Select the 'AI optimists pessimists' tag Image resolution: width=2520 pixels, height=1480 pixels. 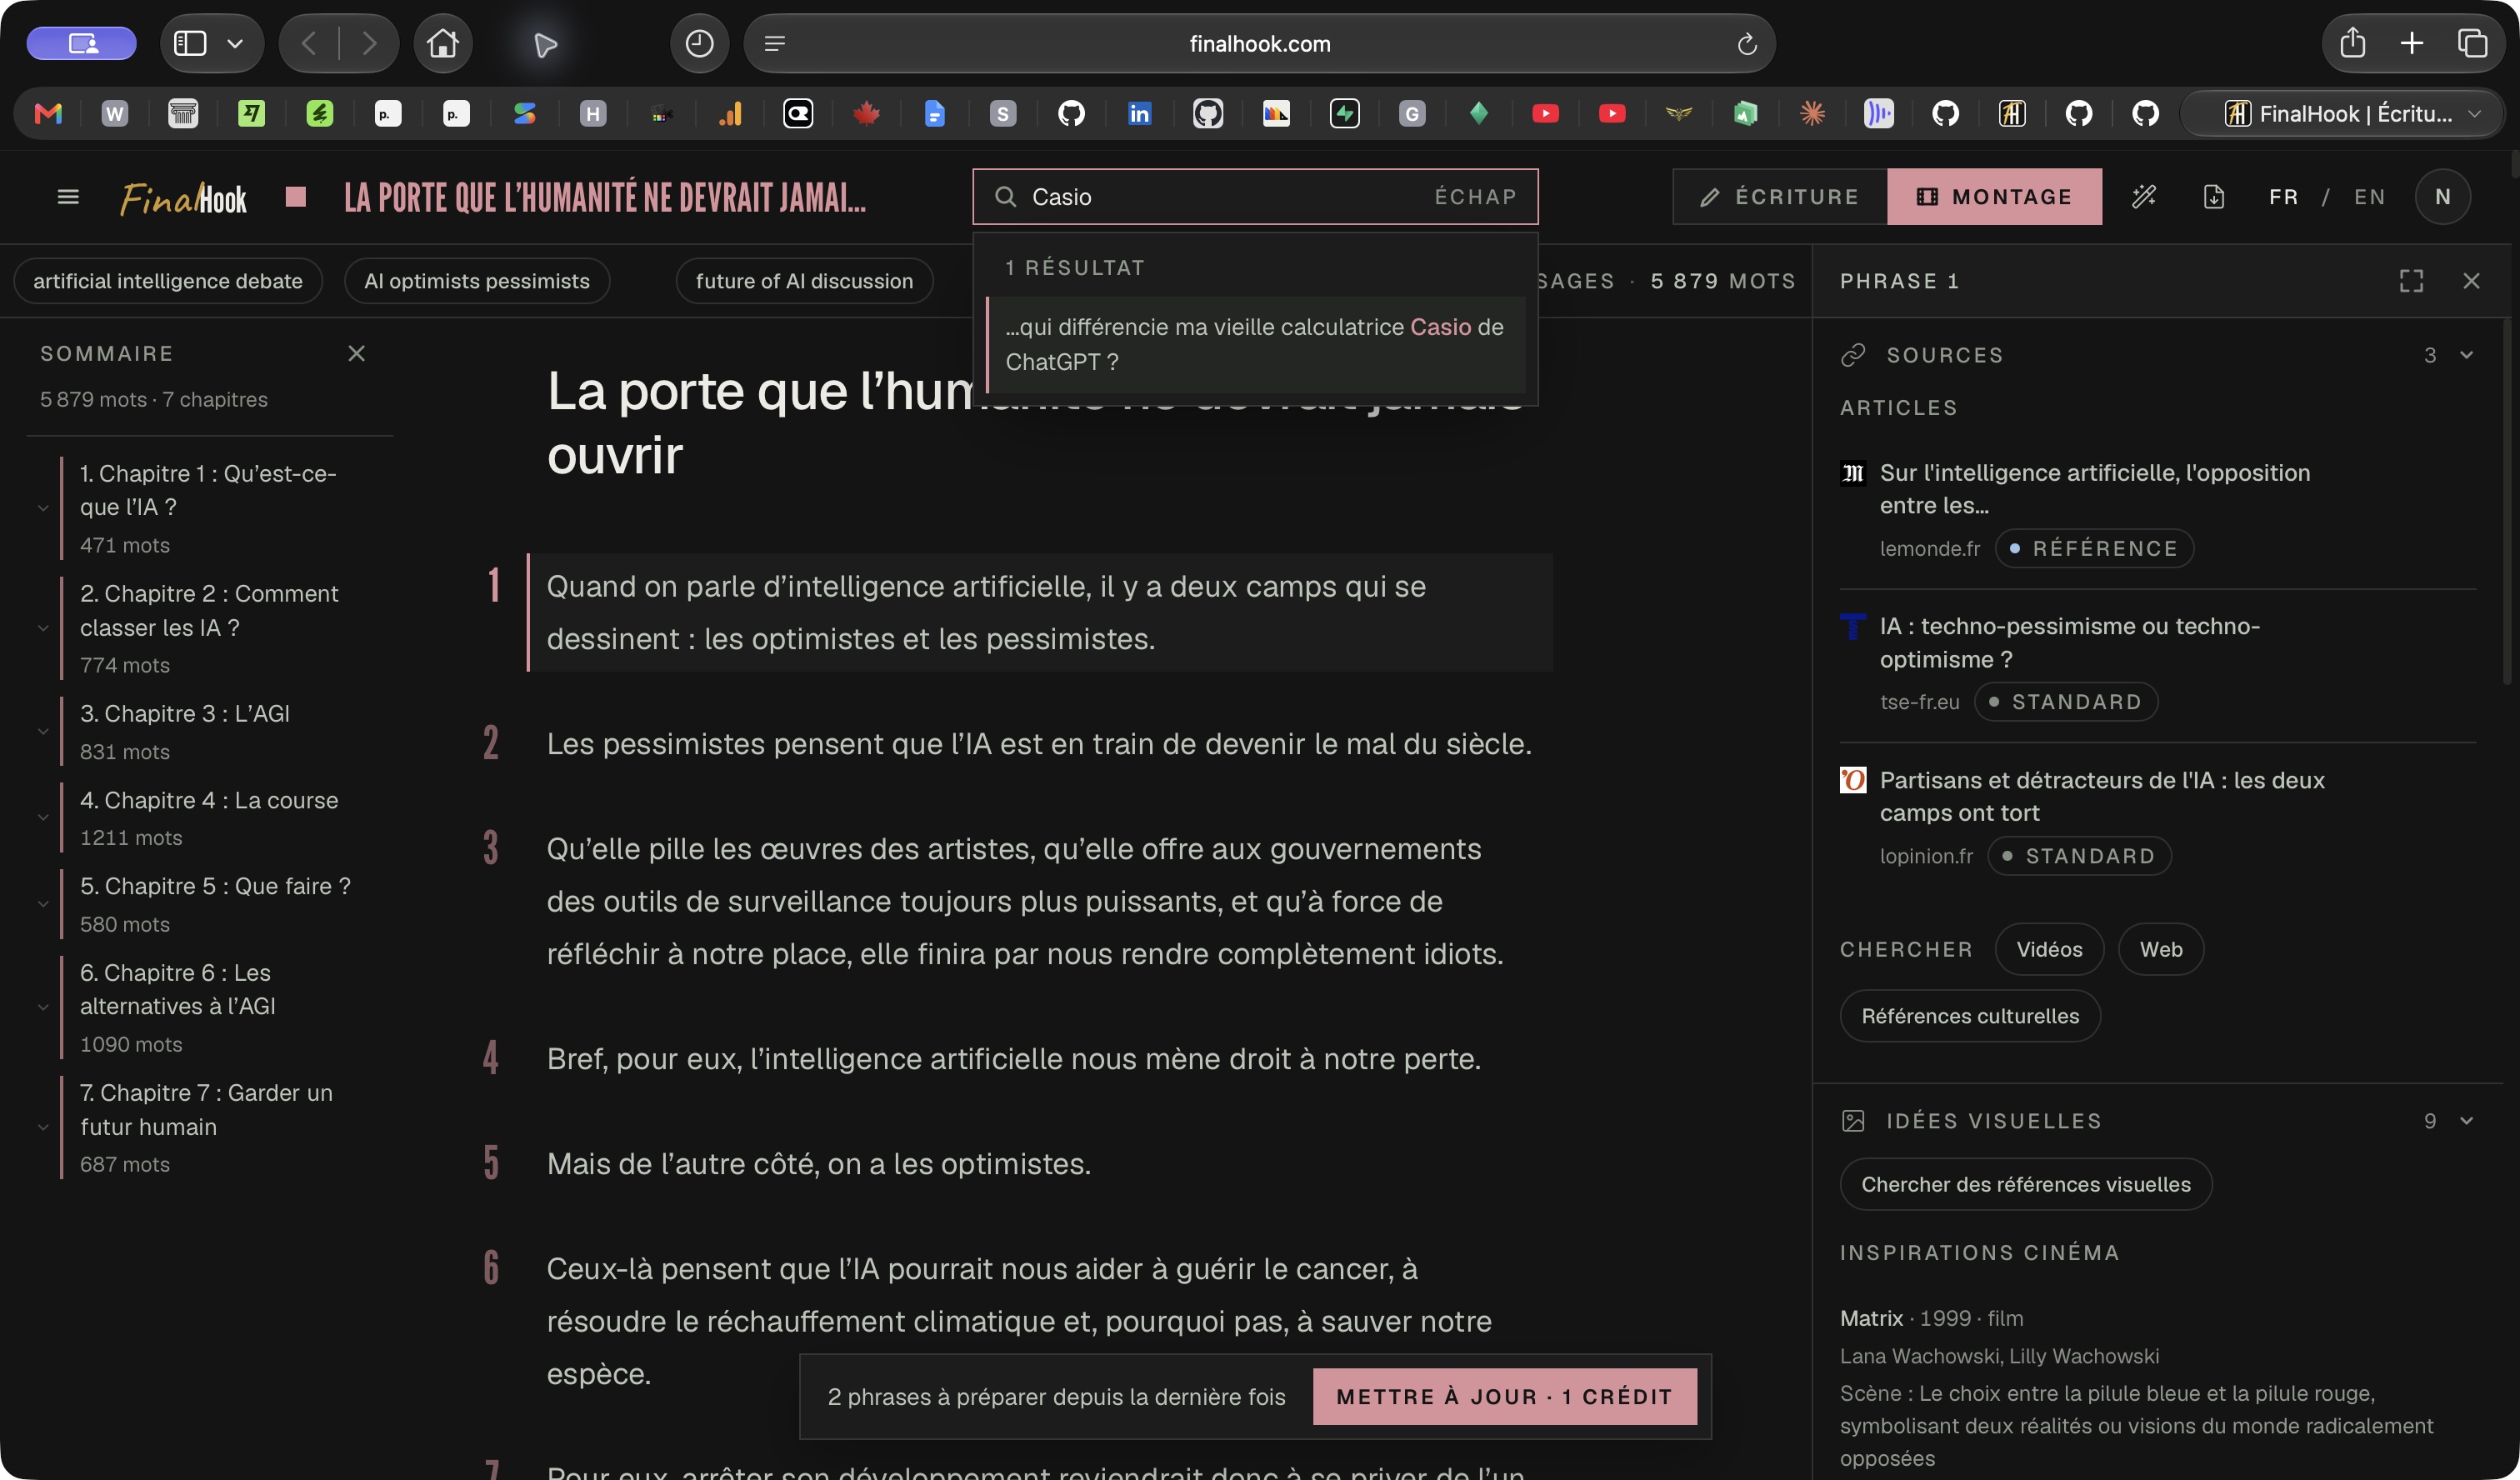pos(477,281)
